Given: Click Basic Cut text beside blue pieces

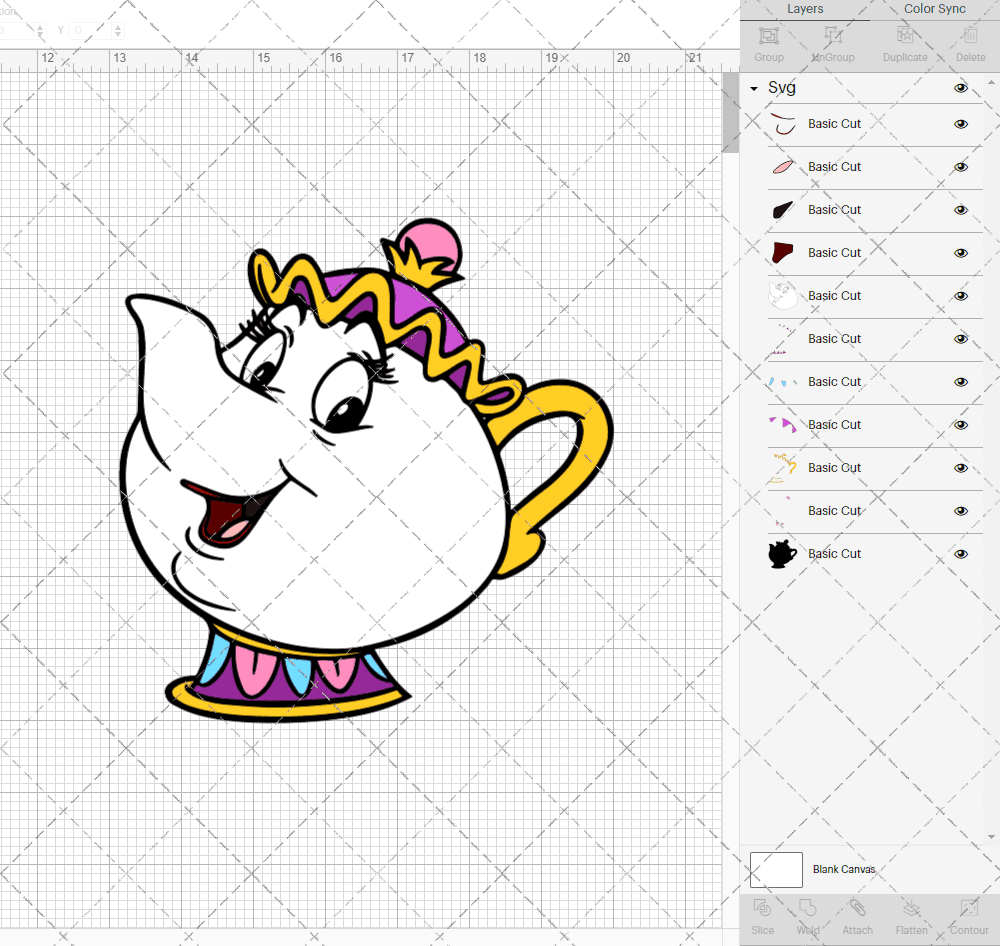Looking at the screenshot, I should [x=834, y=381].
